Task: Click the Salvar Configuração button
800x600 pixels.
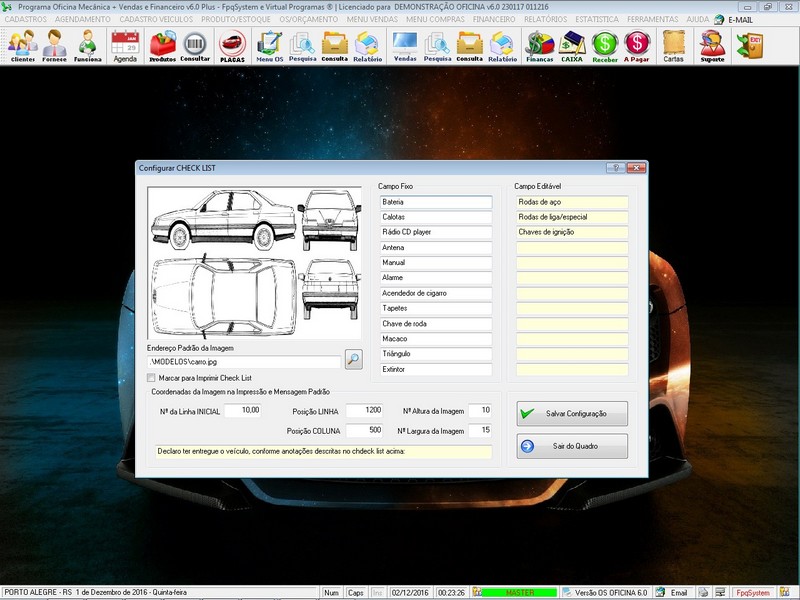Action: pos(572,413)
